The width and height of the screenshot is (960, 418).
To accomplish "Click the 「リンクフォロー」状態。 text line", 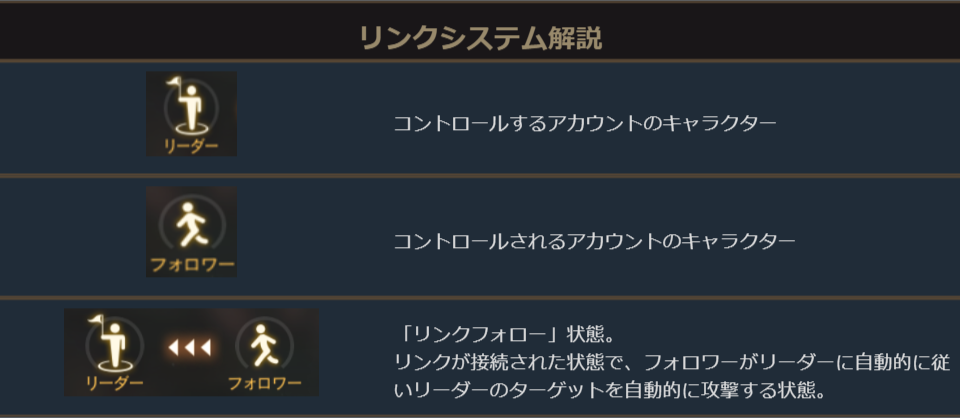I will pyautogui.click(x=496, y=331).
